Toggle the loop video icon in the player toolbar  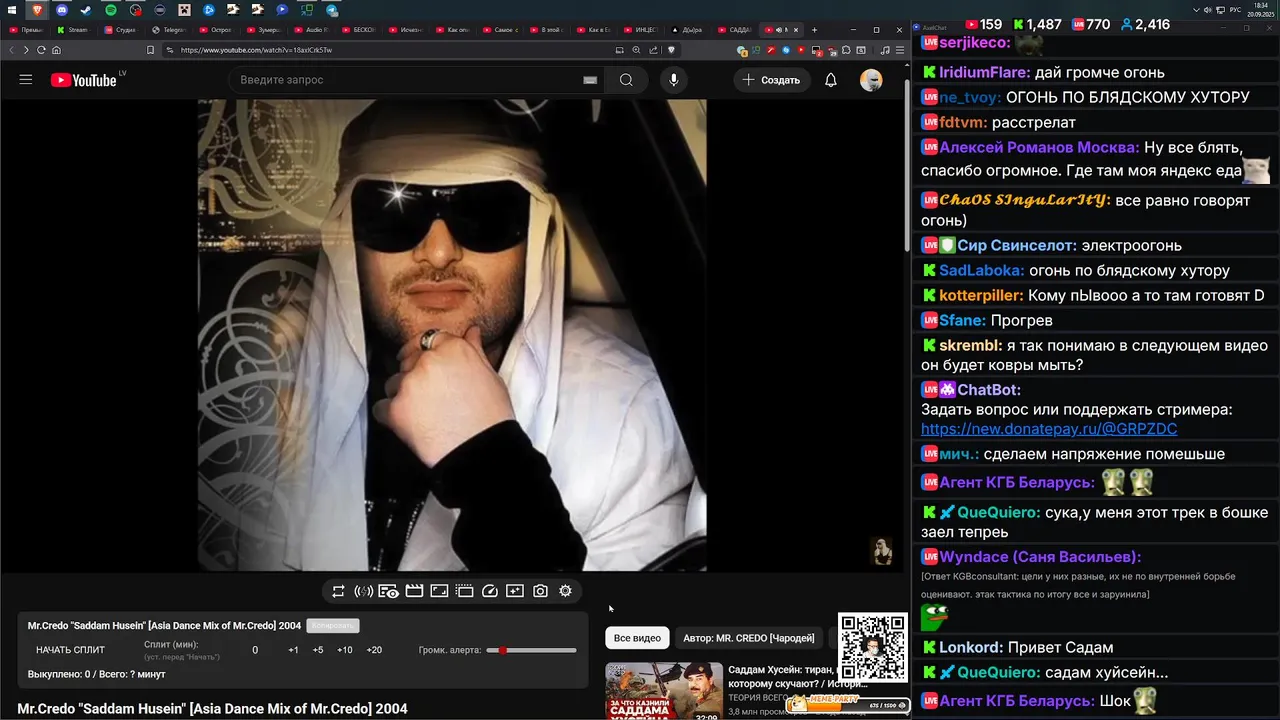(x=338, y=591)
